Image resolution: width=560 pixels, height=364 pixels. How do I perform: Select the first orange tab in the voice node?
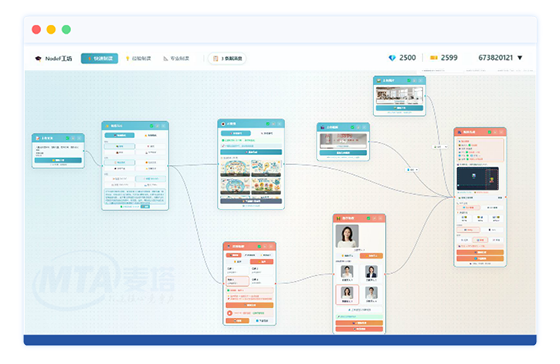[x=234, y=255]
